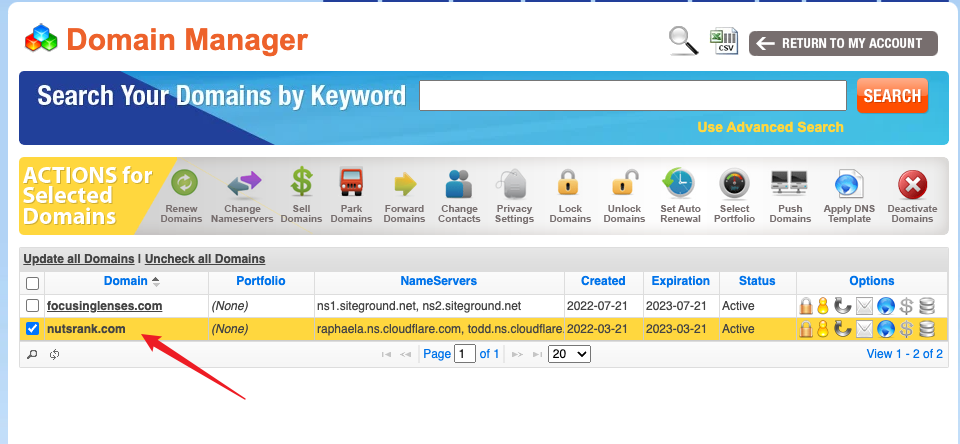Click the grid search icon in table footer
This screenshot has height=444, width=960.
click(x=32, y=354)
